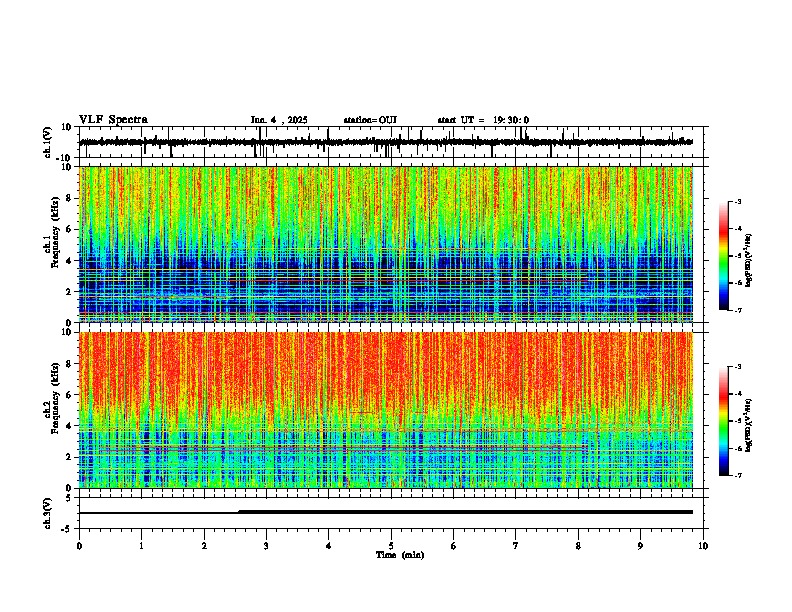Click time axis tick label '2'

(204, 546)
